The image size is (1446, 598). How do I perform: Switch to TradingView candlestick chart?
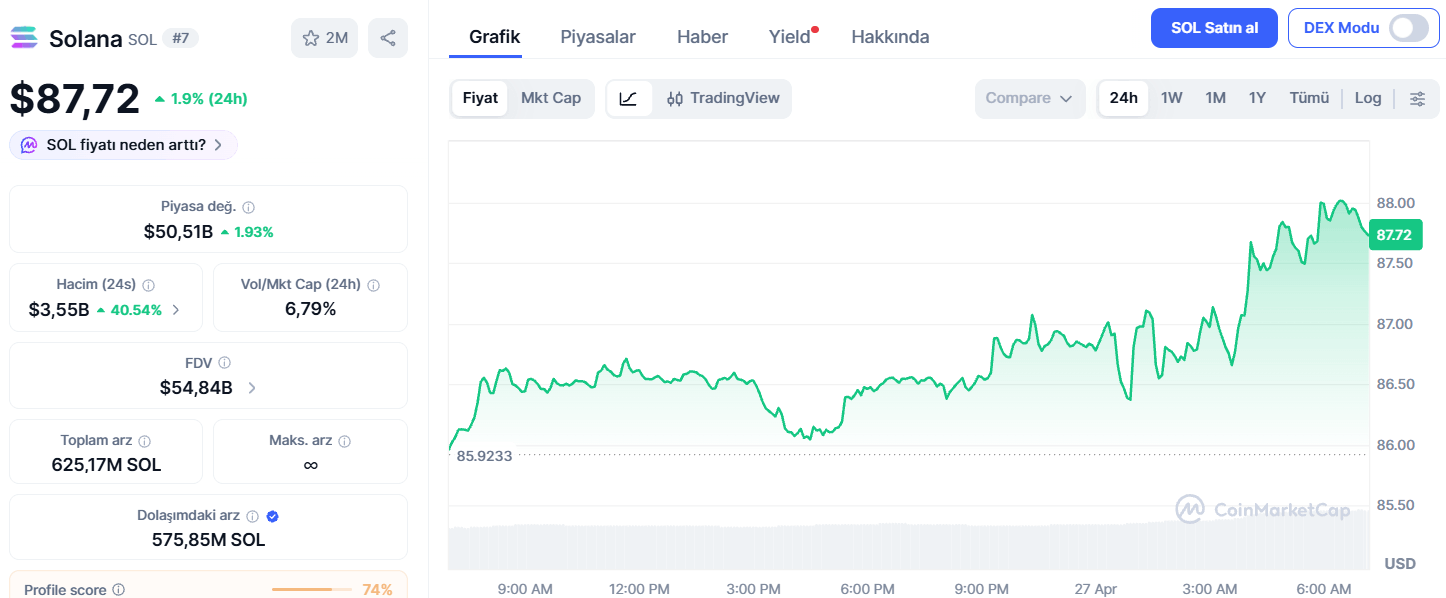723,98
